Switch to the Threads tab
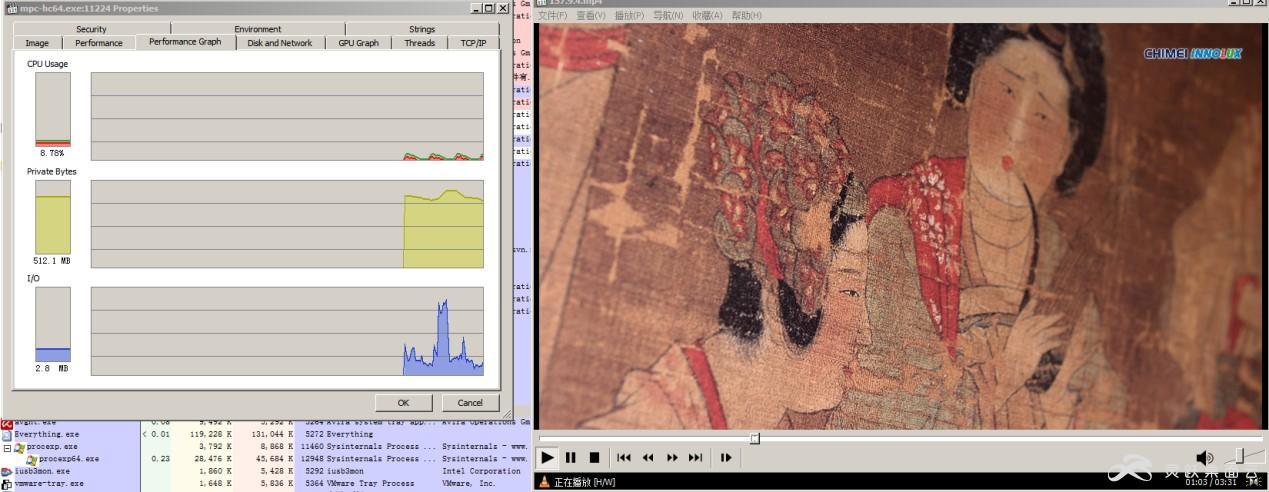The width and height of the screenshot is (1269, 492). click(420, 43)
